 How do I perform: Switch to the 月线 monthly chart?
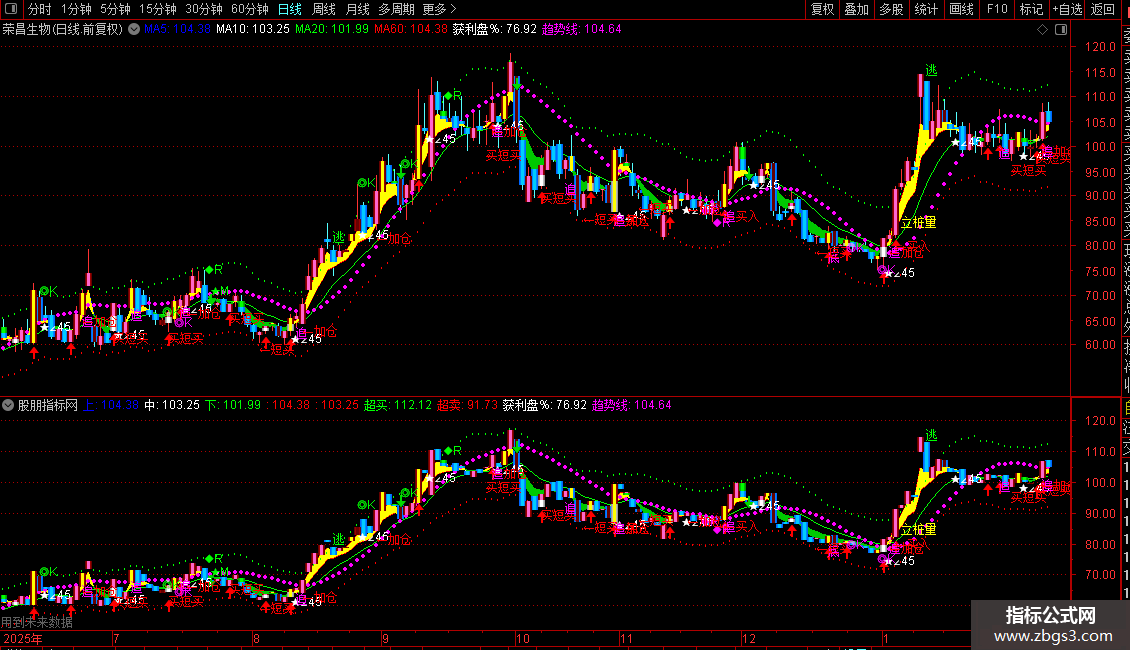pos(357,9)
